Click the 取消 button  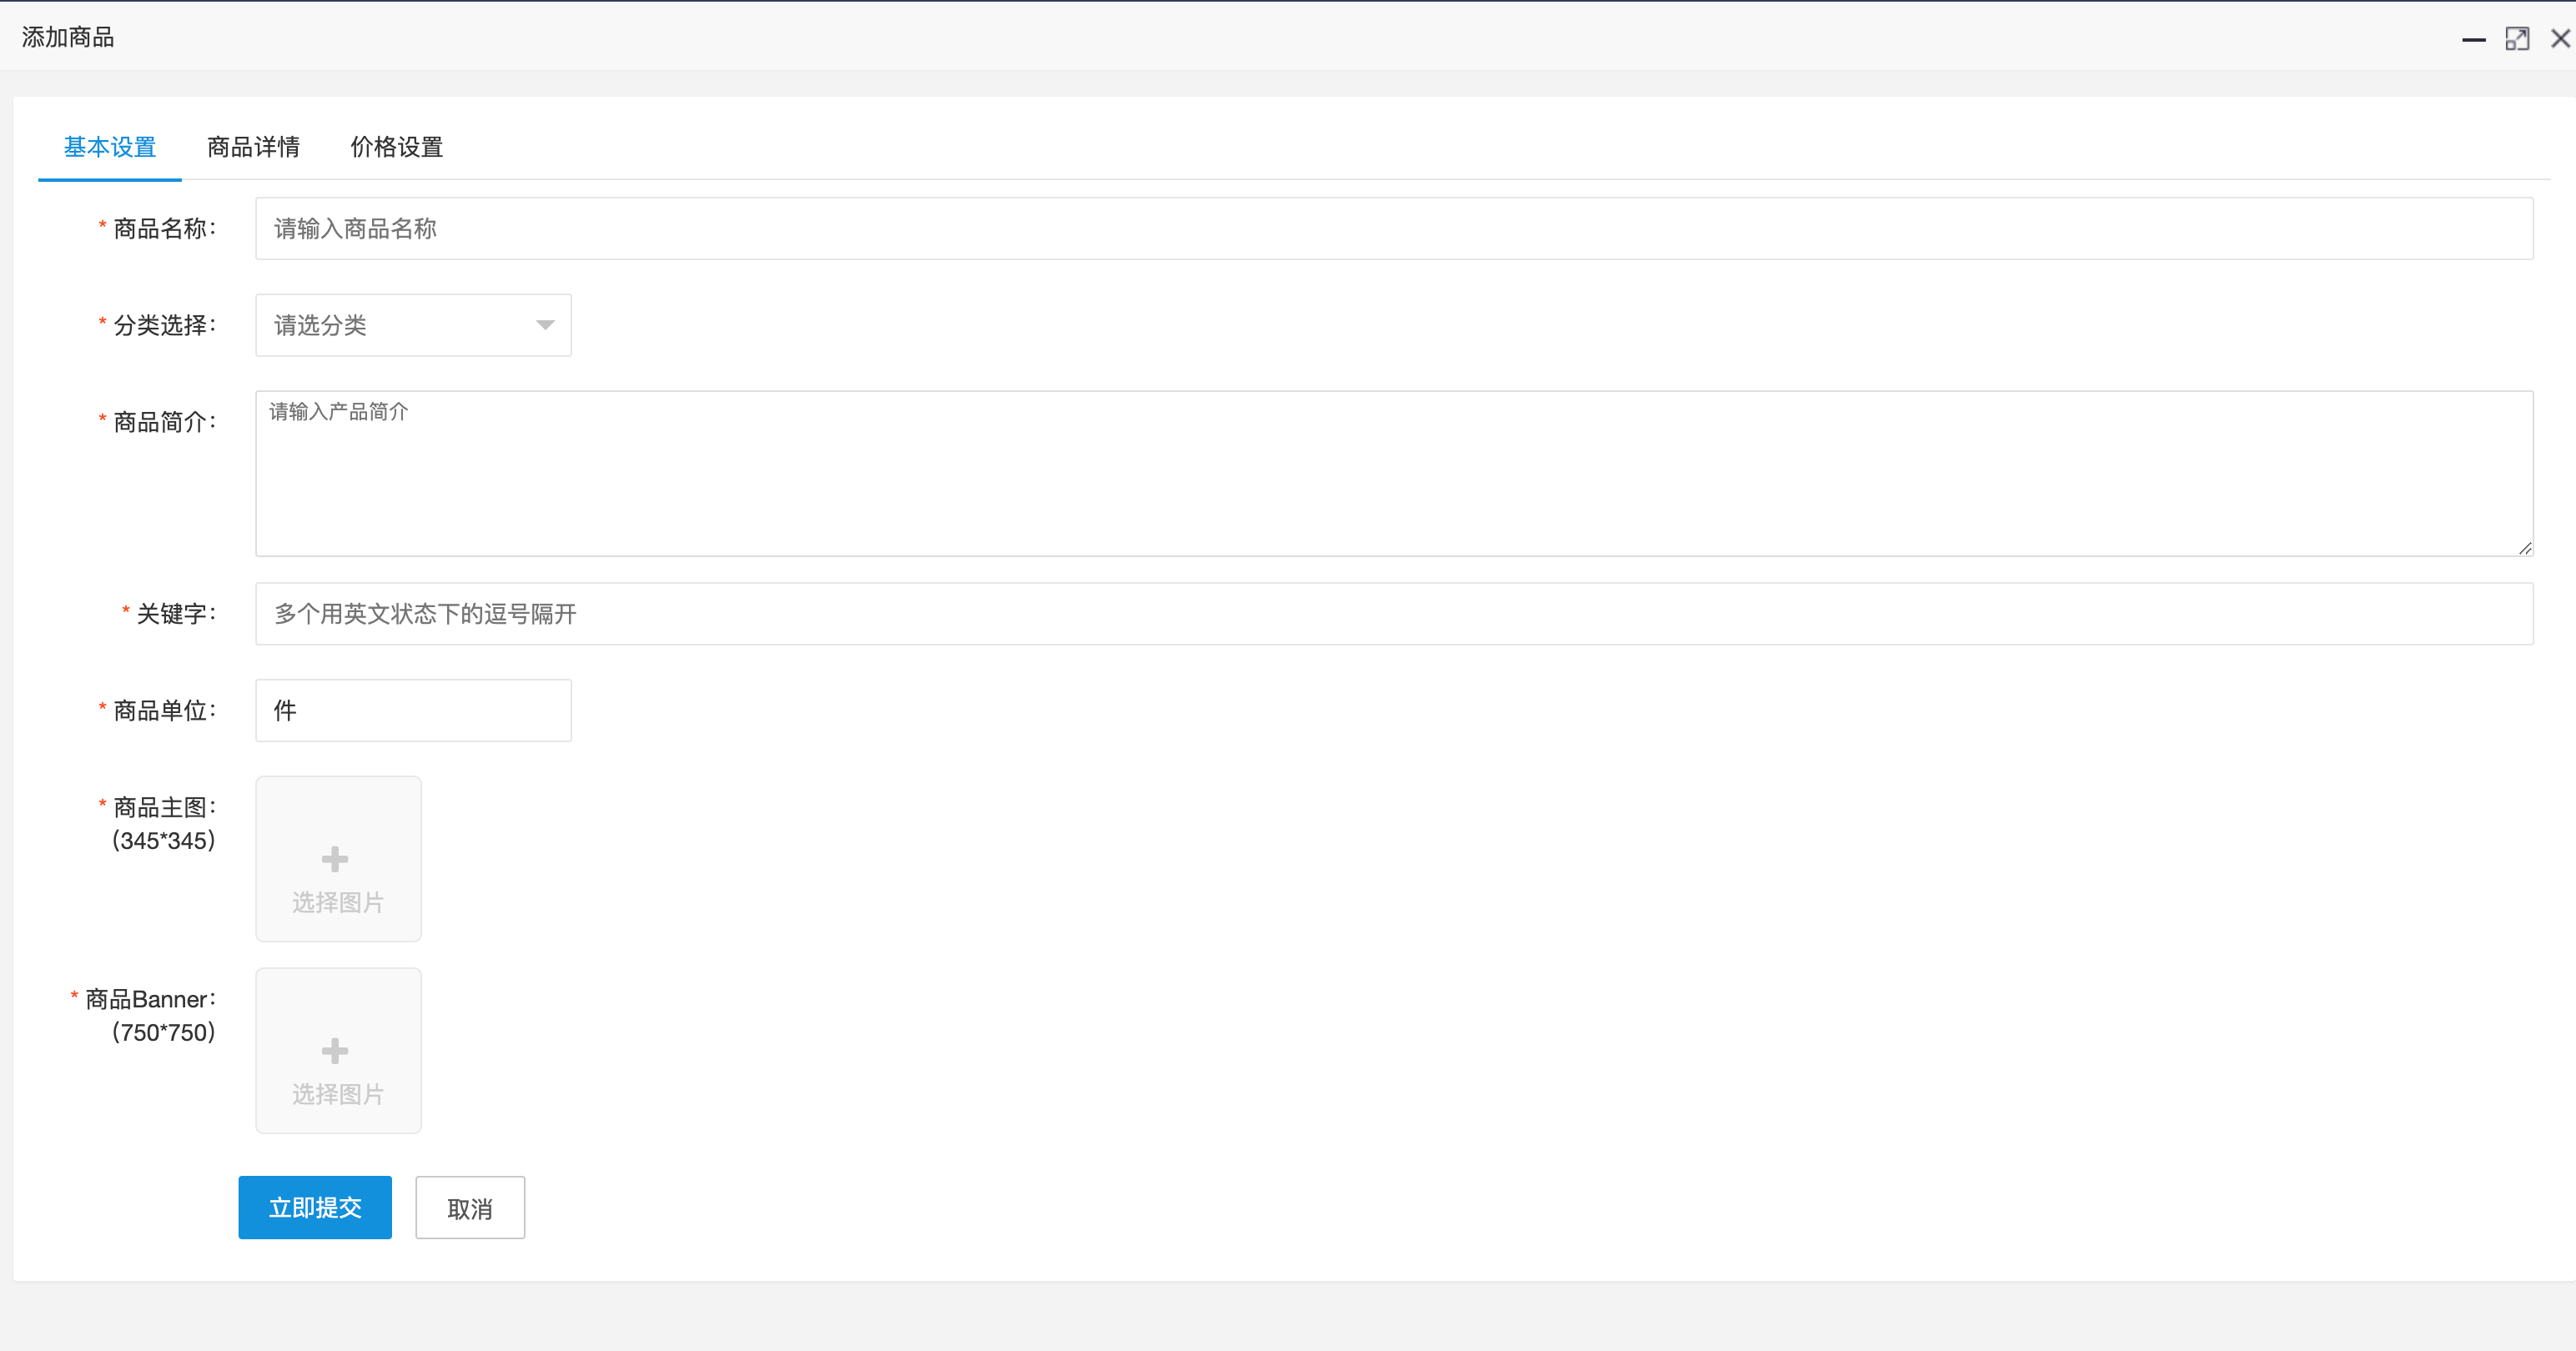pyautogui.click(x=470, y=1208)
